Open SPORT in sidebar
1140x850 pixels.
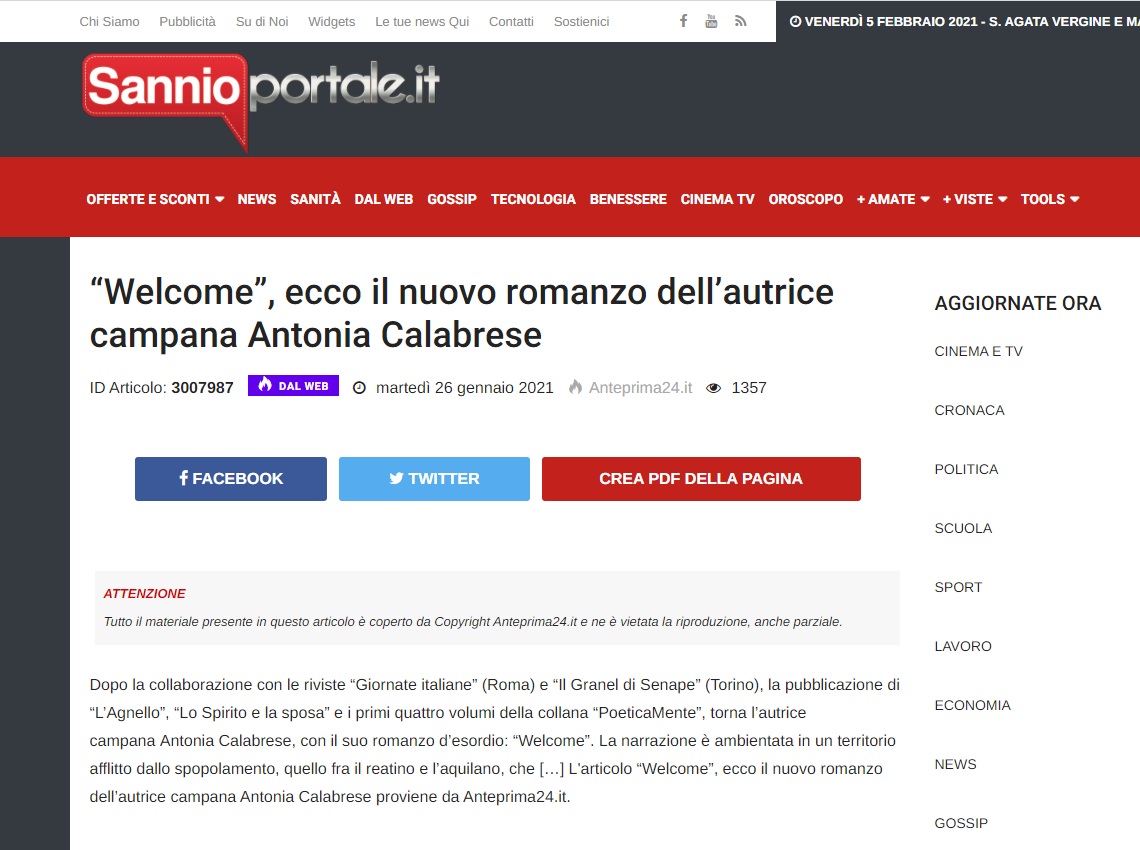coord(958,587)
